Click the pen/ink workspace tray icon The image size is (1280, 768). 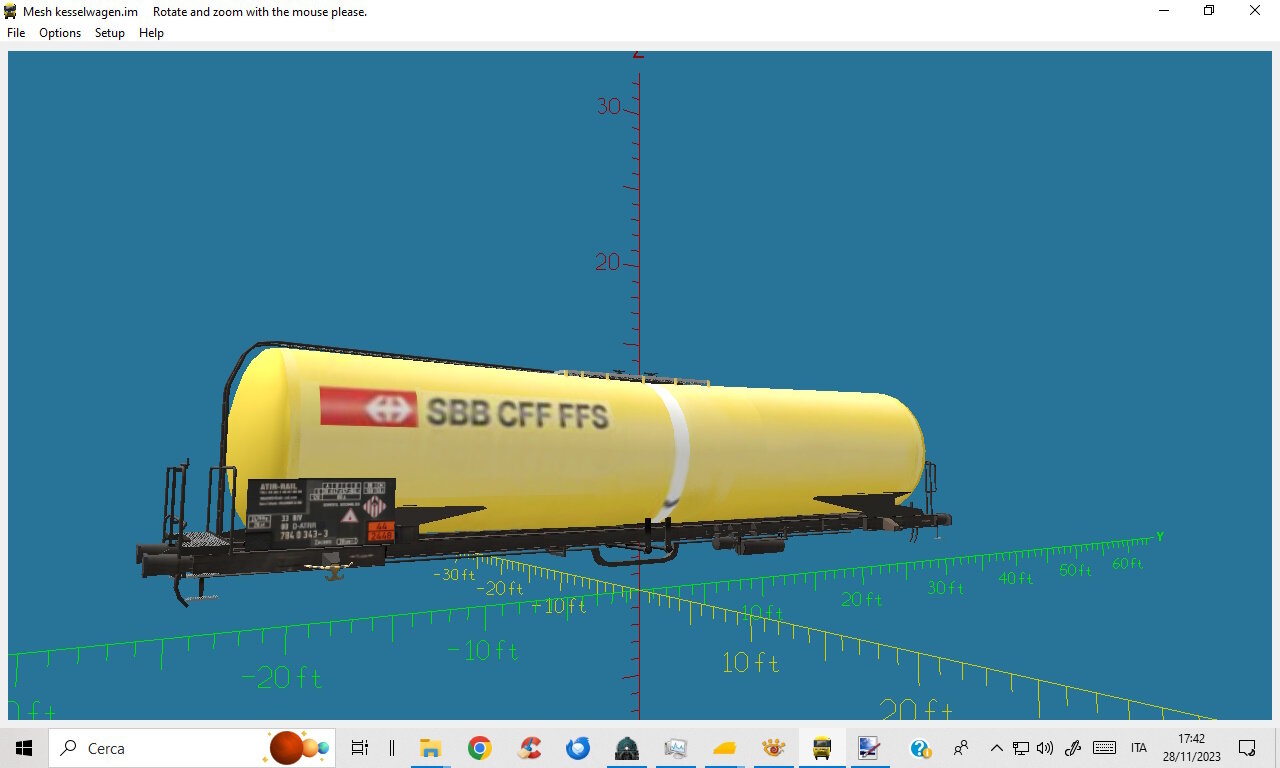[x=1073, y=748]
